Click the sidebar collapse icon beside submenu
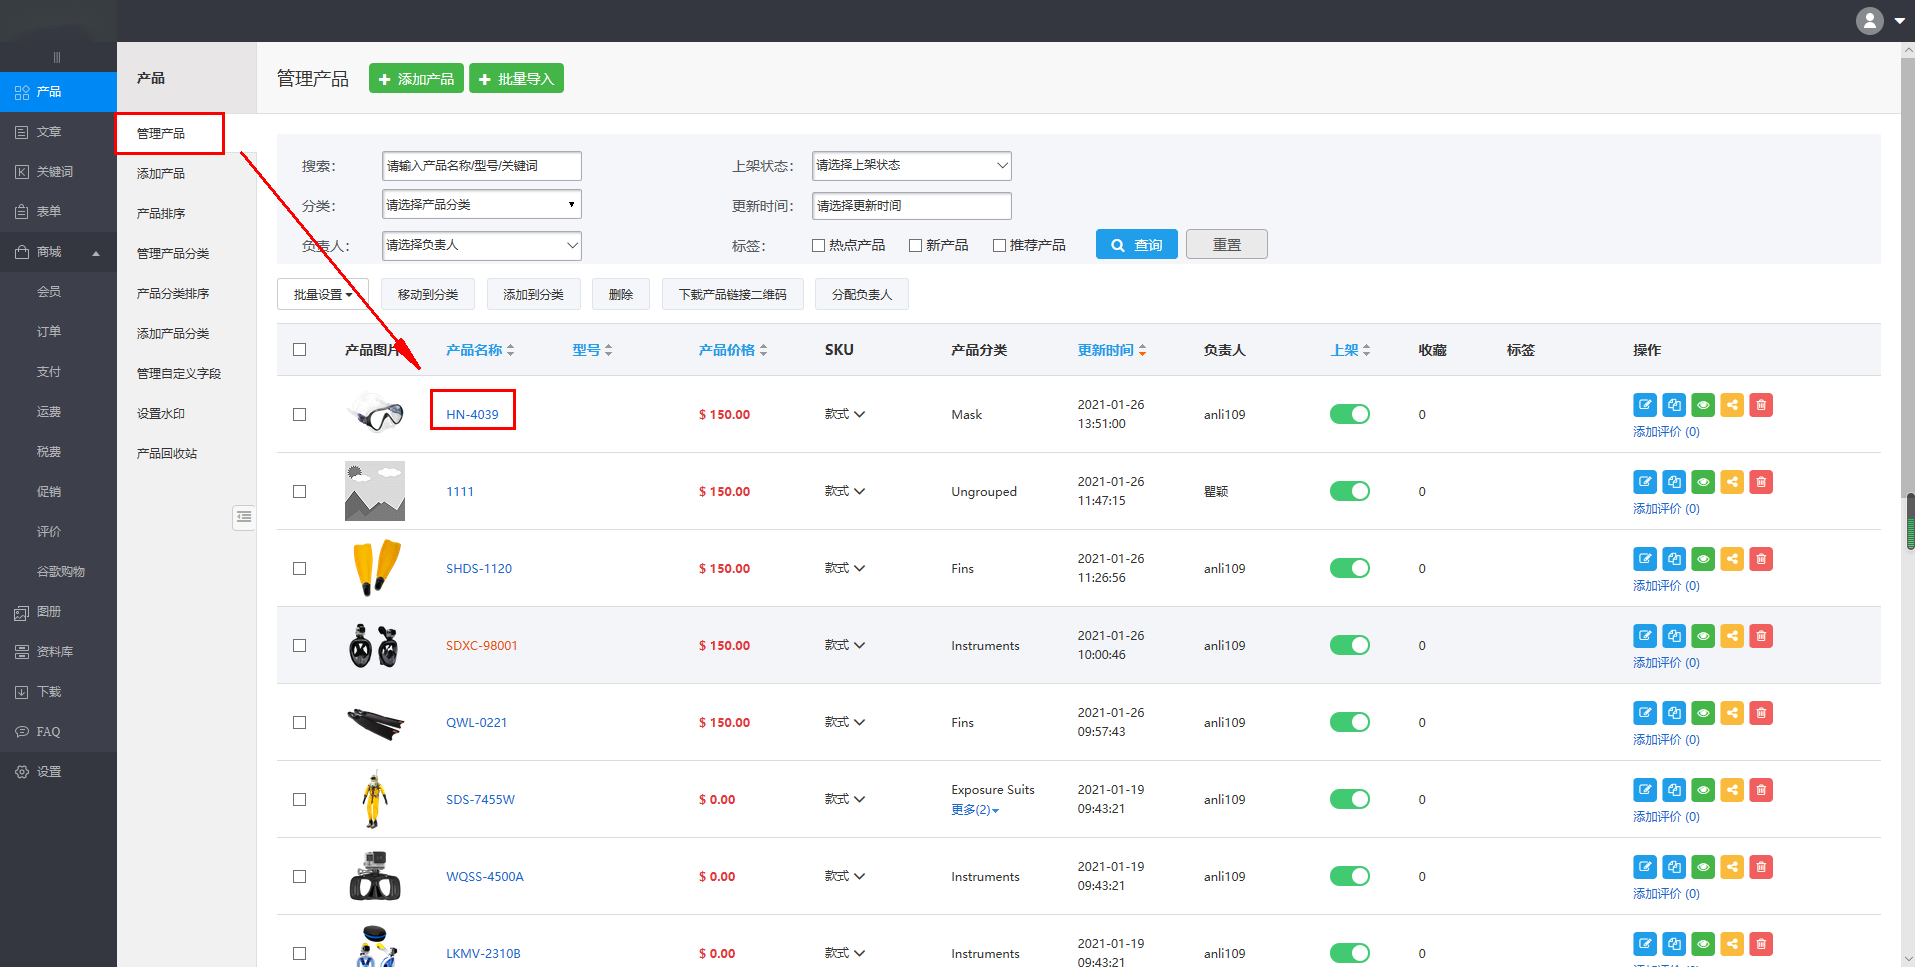This screenshot has height=967, width=1915. 244,517
